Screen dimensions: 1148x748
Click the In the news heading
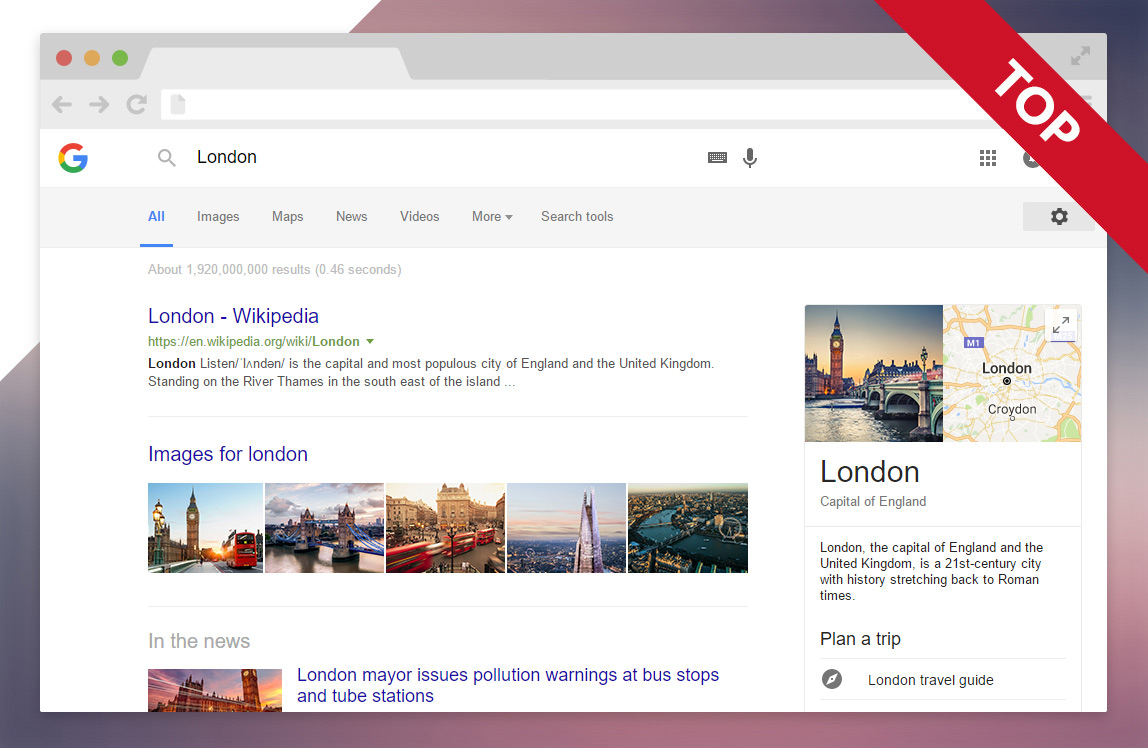(x=199, y=641)
